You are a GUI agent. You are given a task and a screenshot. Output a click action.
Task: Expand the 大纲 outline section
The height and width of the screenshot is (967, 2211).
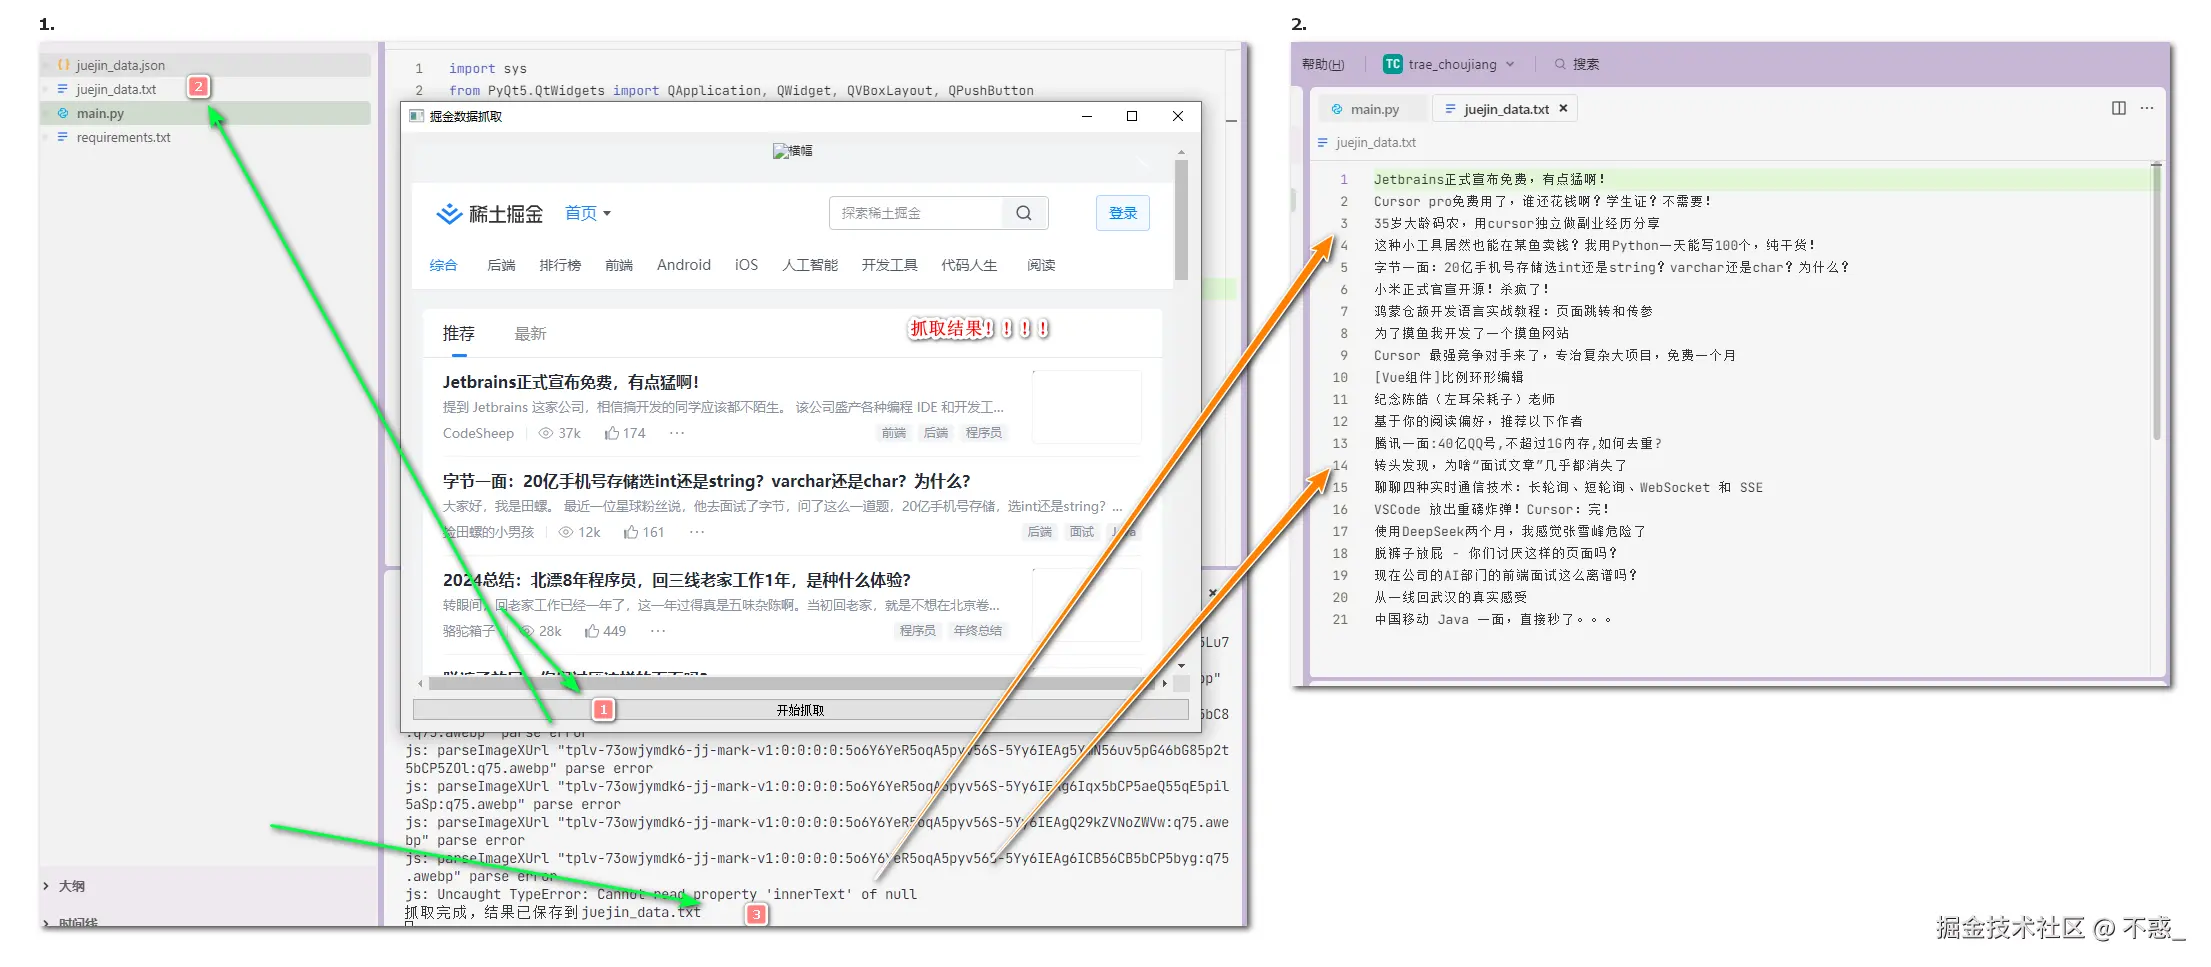(x=65, y=886)
